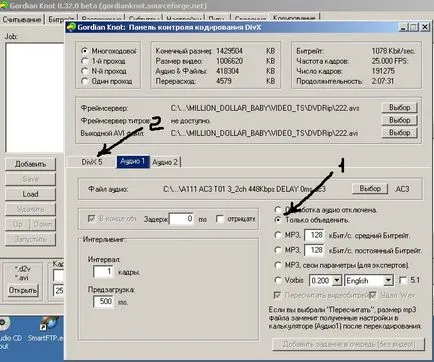Toggle the отрицательная delay checkbox
The height and width of the screenshot is (362, 434).
point(220,219)
